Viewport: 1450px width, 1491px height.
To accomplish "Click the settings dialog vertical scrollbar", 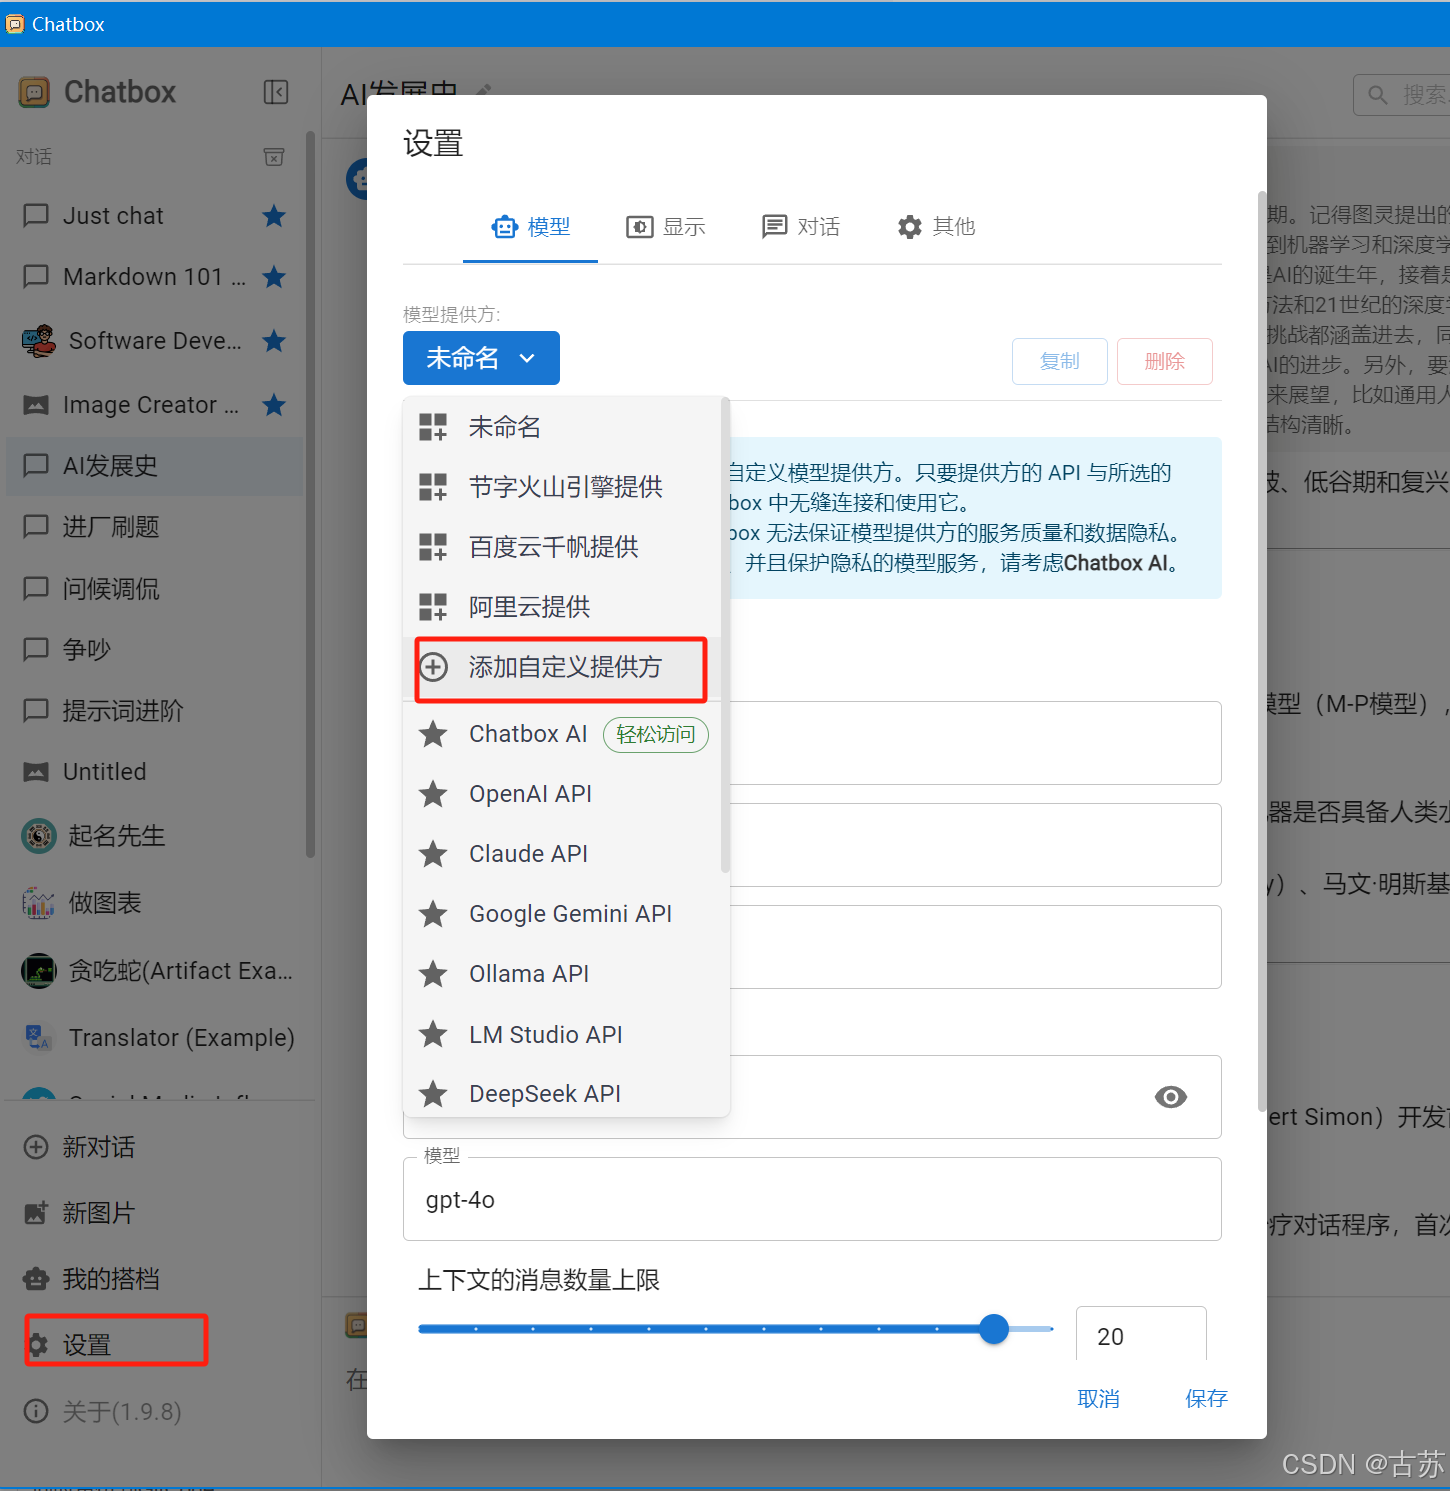I will pyautogui.click(x=1262, y=650).
